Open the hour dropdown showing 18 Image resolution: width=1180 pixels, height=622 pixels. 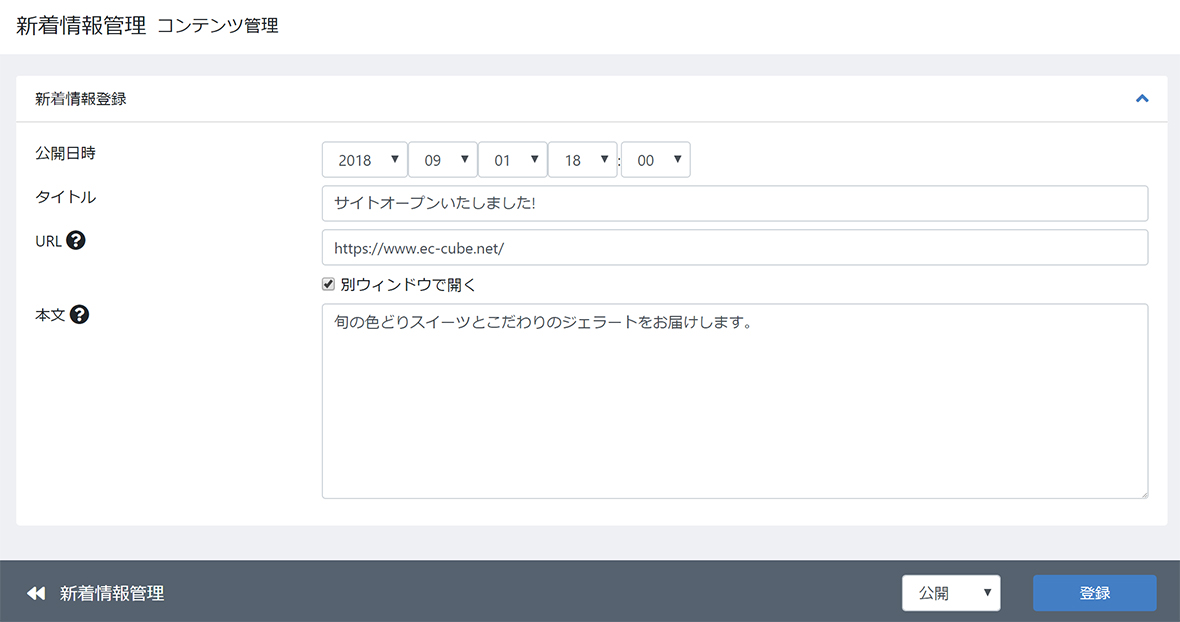click(x=582, y=159)
